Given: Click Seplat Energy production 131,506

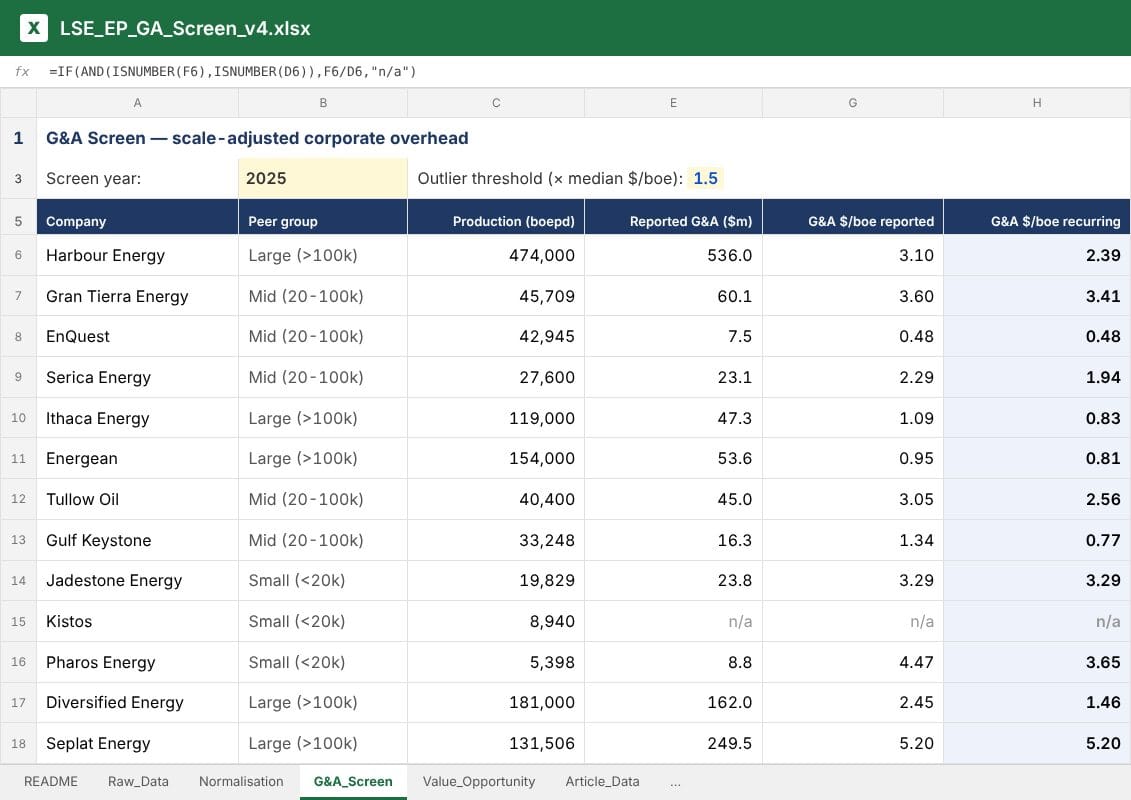Looking at the screenshot, I should click(496, 743).
